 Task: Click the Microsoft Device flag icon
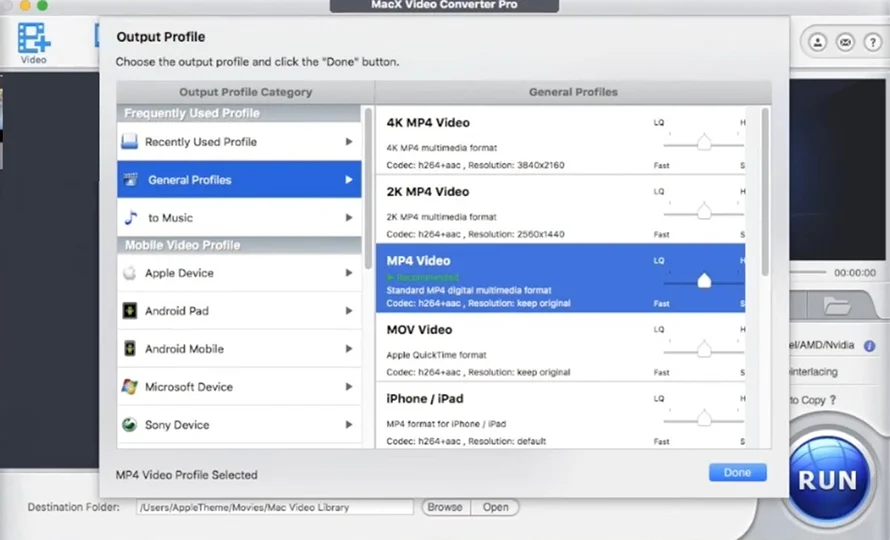[129, 387]
